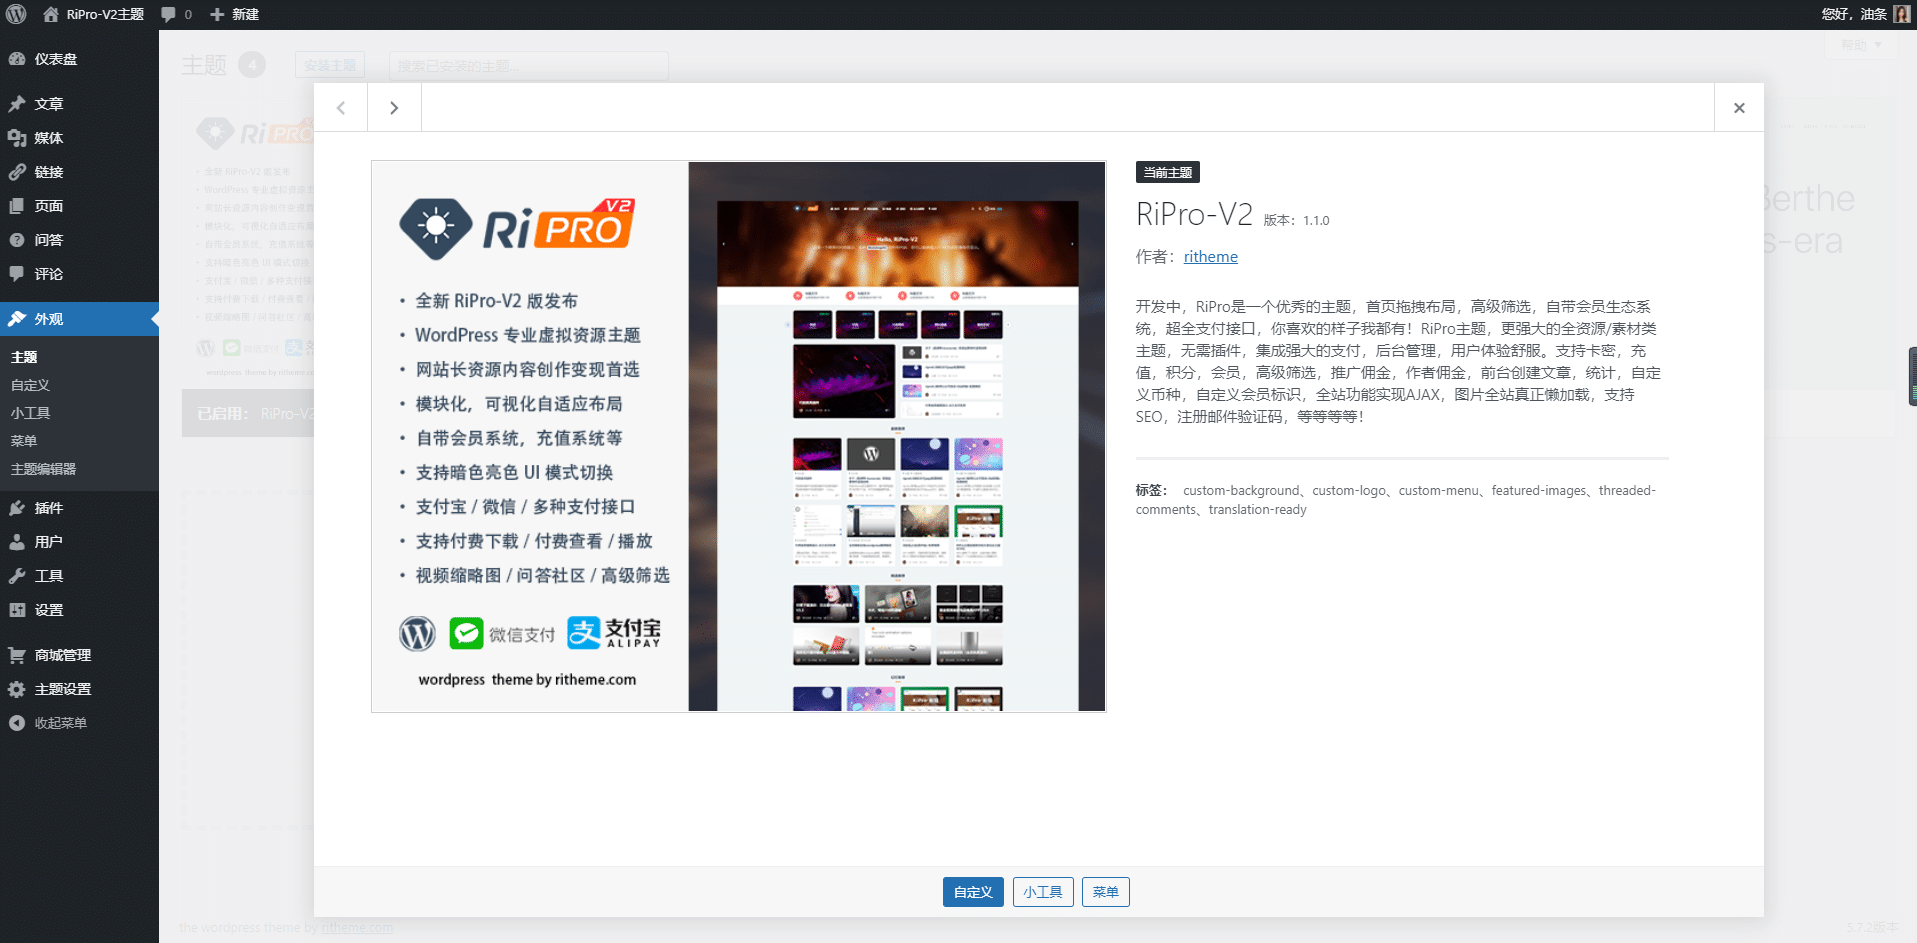Click the 新建 plus button in admin bar
This screenshot has height=943, width=1917.
tap(235, 14)
